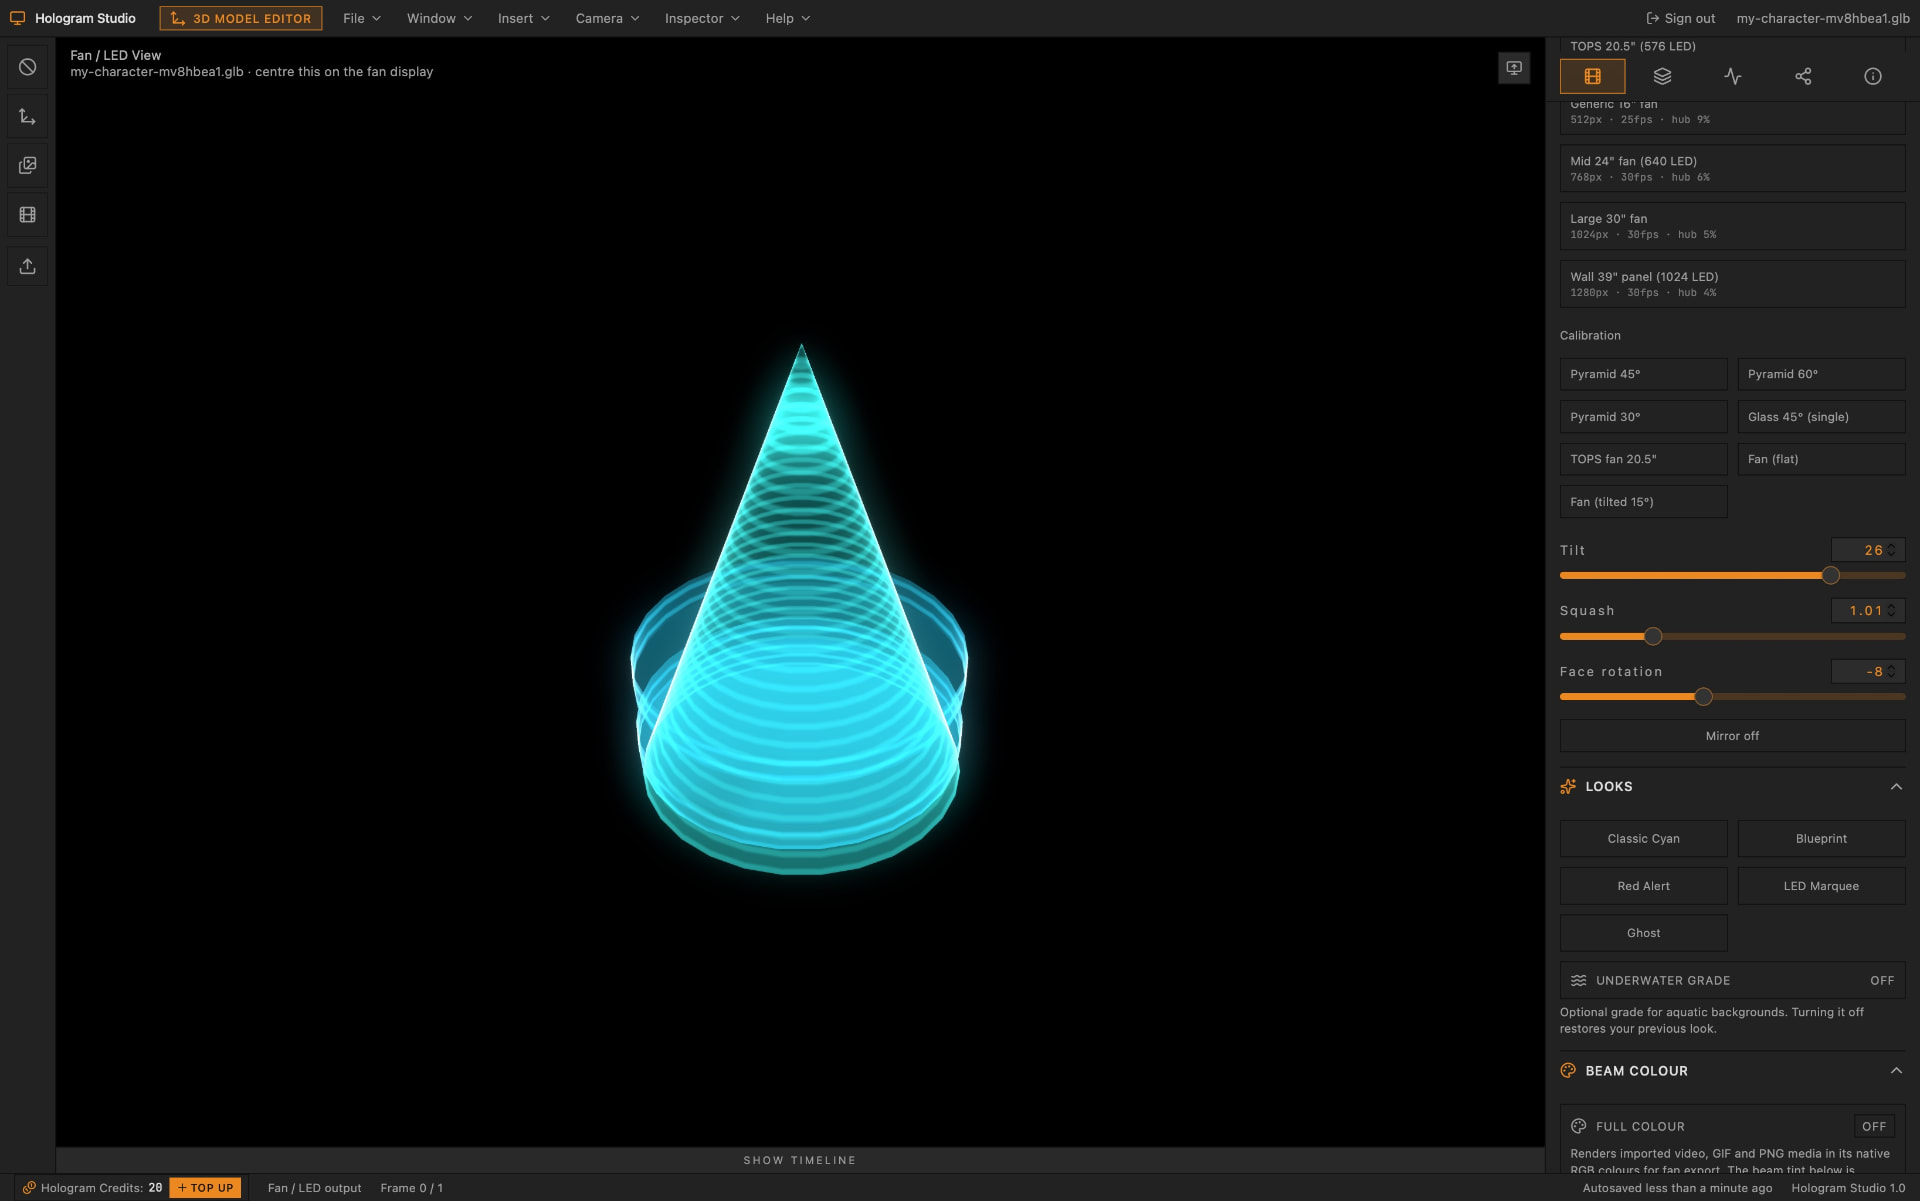This screenshot has height=1201, width=1920.
Task: Open the image gallery sidebar icon
Action: click(x=27, y=165)
